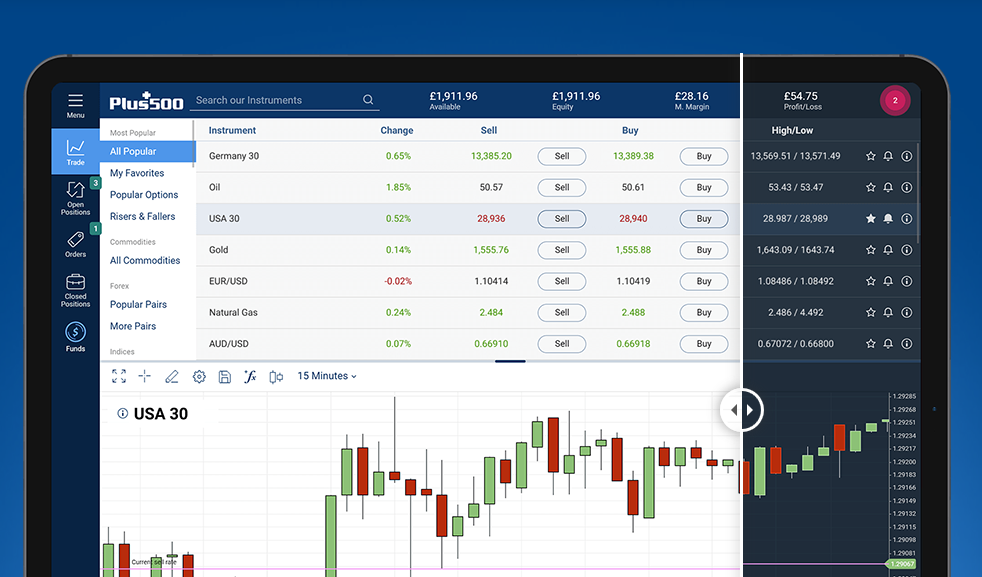The height and width of the screenshot is (577, 982).
Task: Show info for Germany 30 row
Action: coord(907,156)
